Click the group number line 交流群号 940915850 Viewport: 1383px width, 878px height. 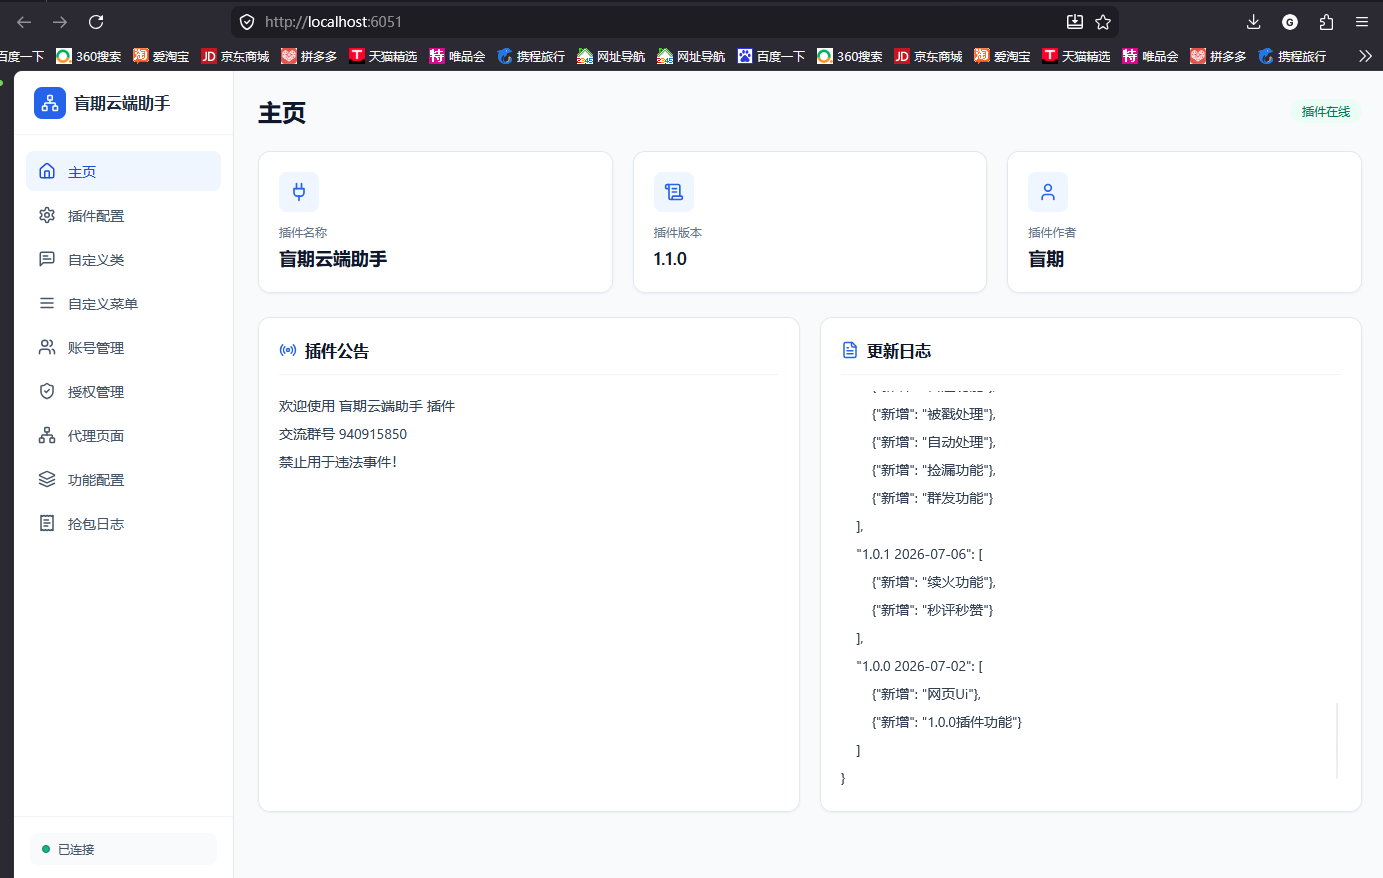[x=343, y=434]
